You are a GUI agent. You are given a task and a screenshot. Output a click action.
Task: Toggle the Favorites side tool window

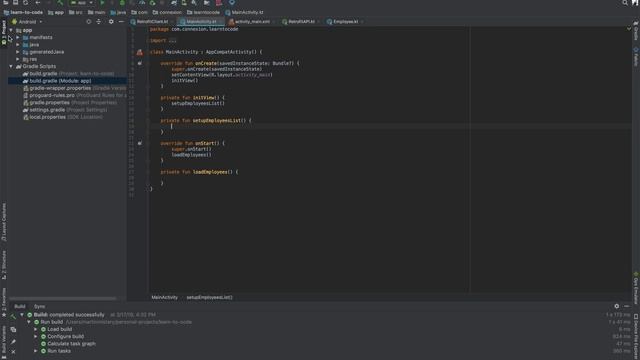[x=4, y=302]
